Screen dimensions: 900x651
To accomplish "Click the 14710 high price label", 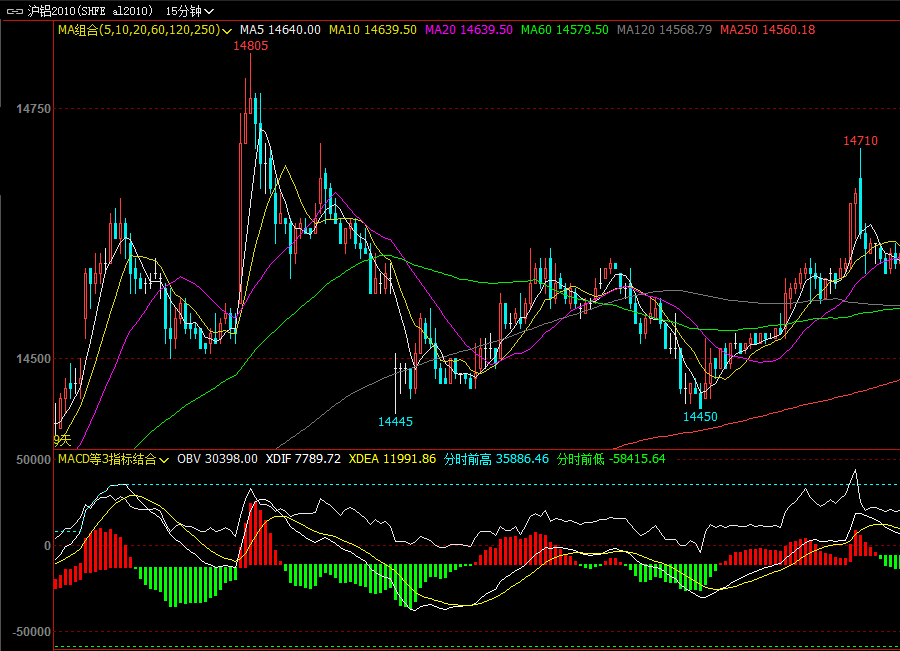I will point(860,141).
